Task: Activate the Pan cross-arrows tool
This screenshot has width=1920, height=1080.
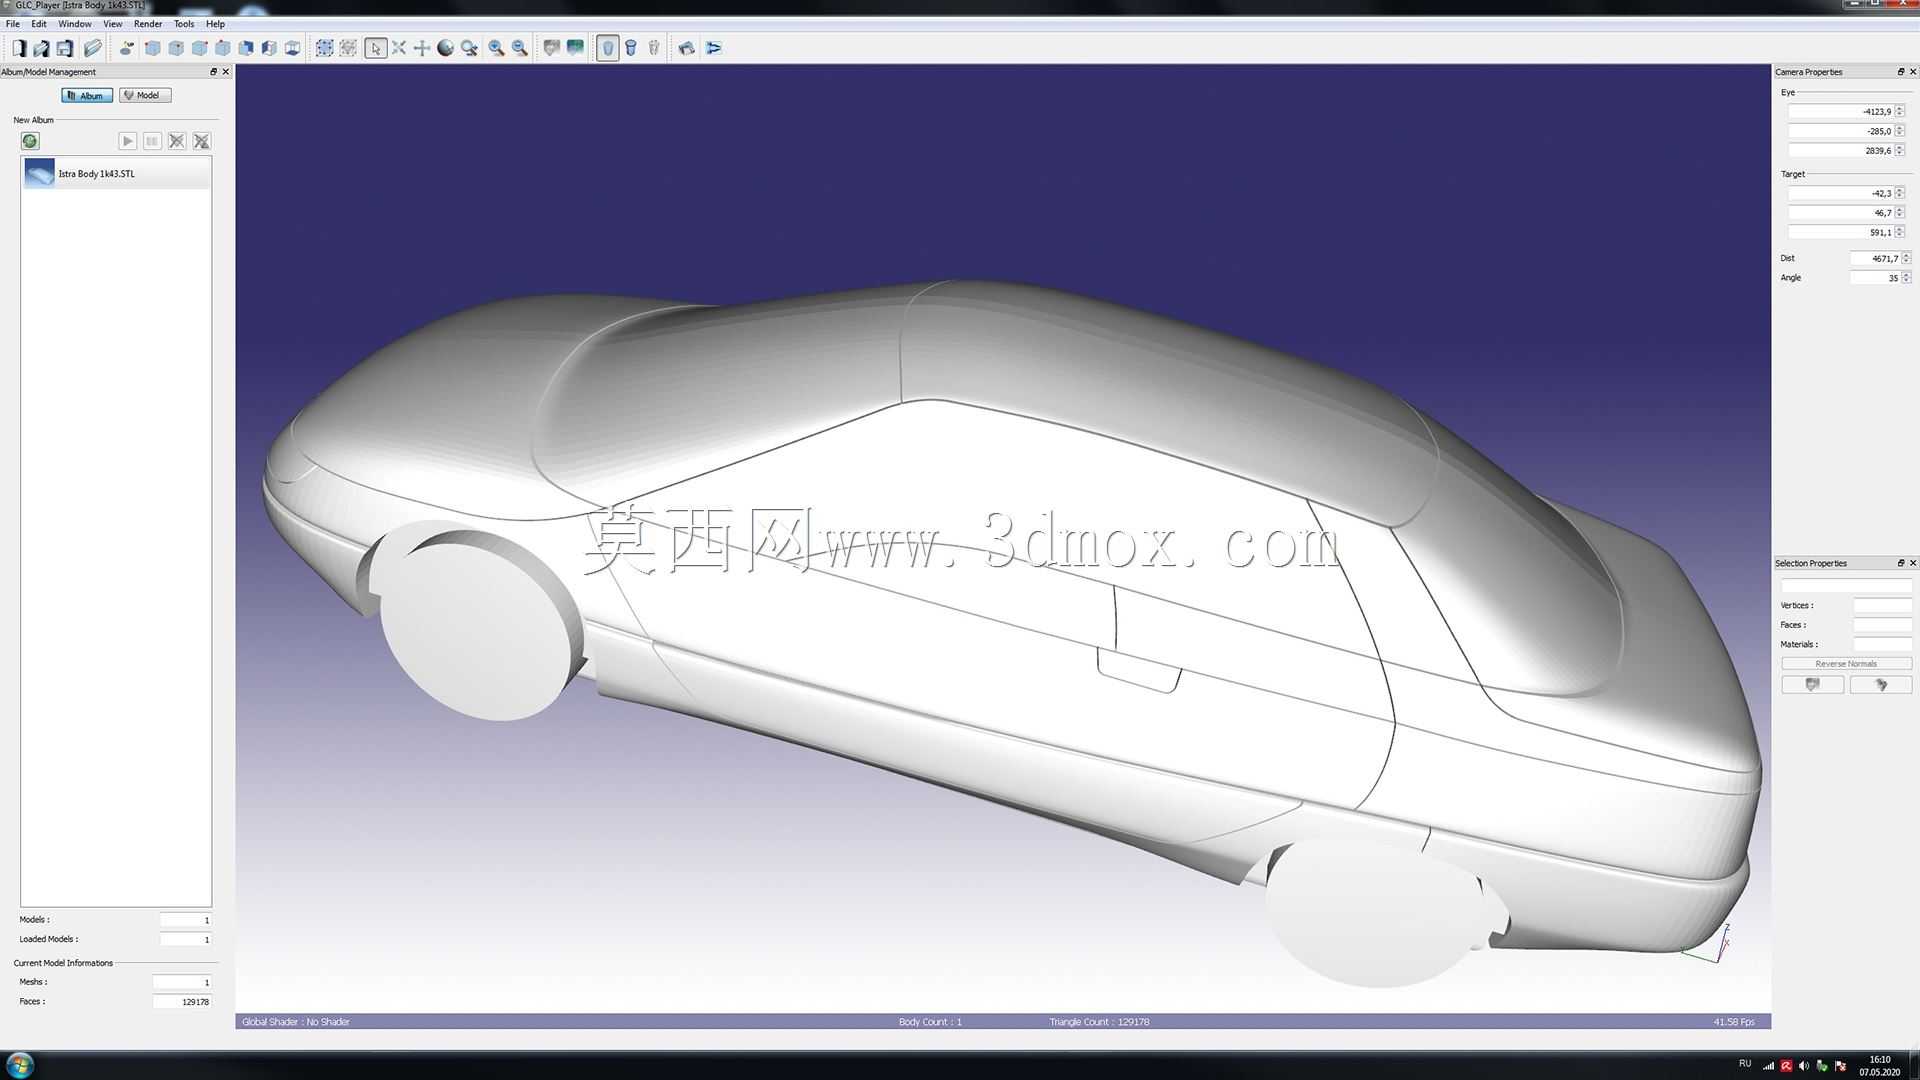Action: point(422,48)
